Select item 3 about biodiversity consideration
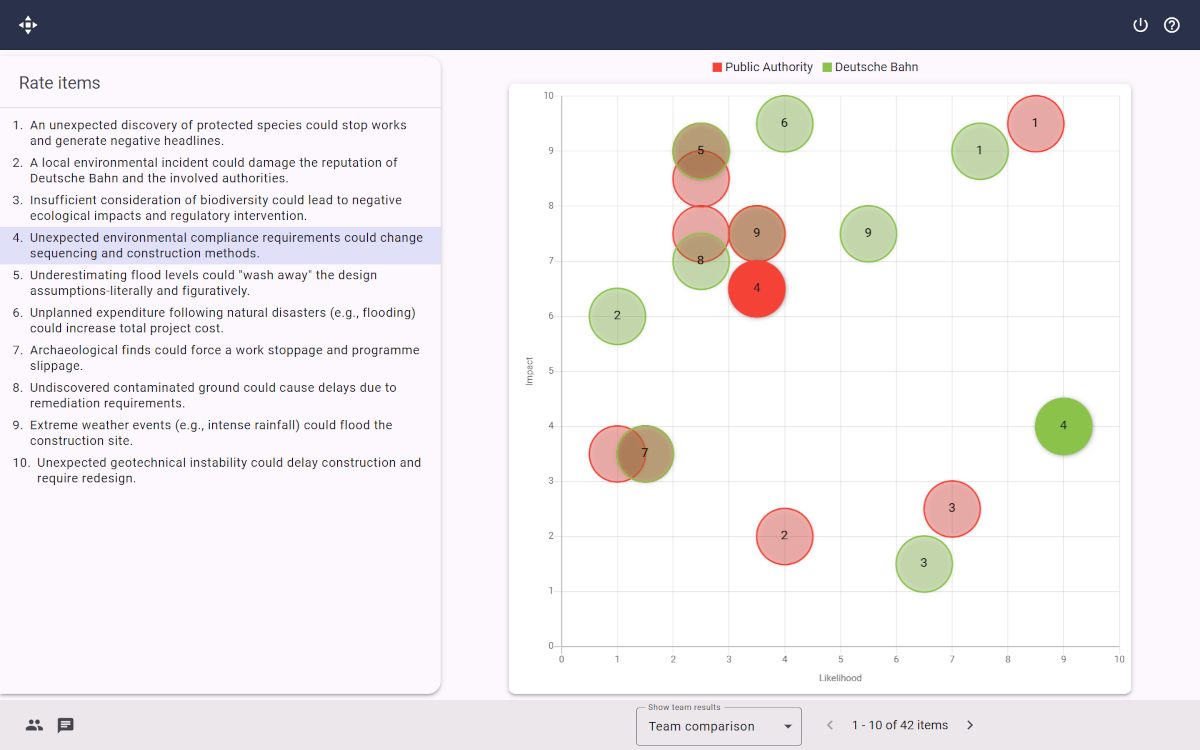The image size is (1200, 750). pyautogui.click(x=220, y=208)
